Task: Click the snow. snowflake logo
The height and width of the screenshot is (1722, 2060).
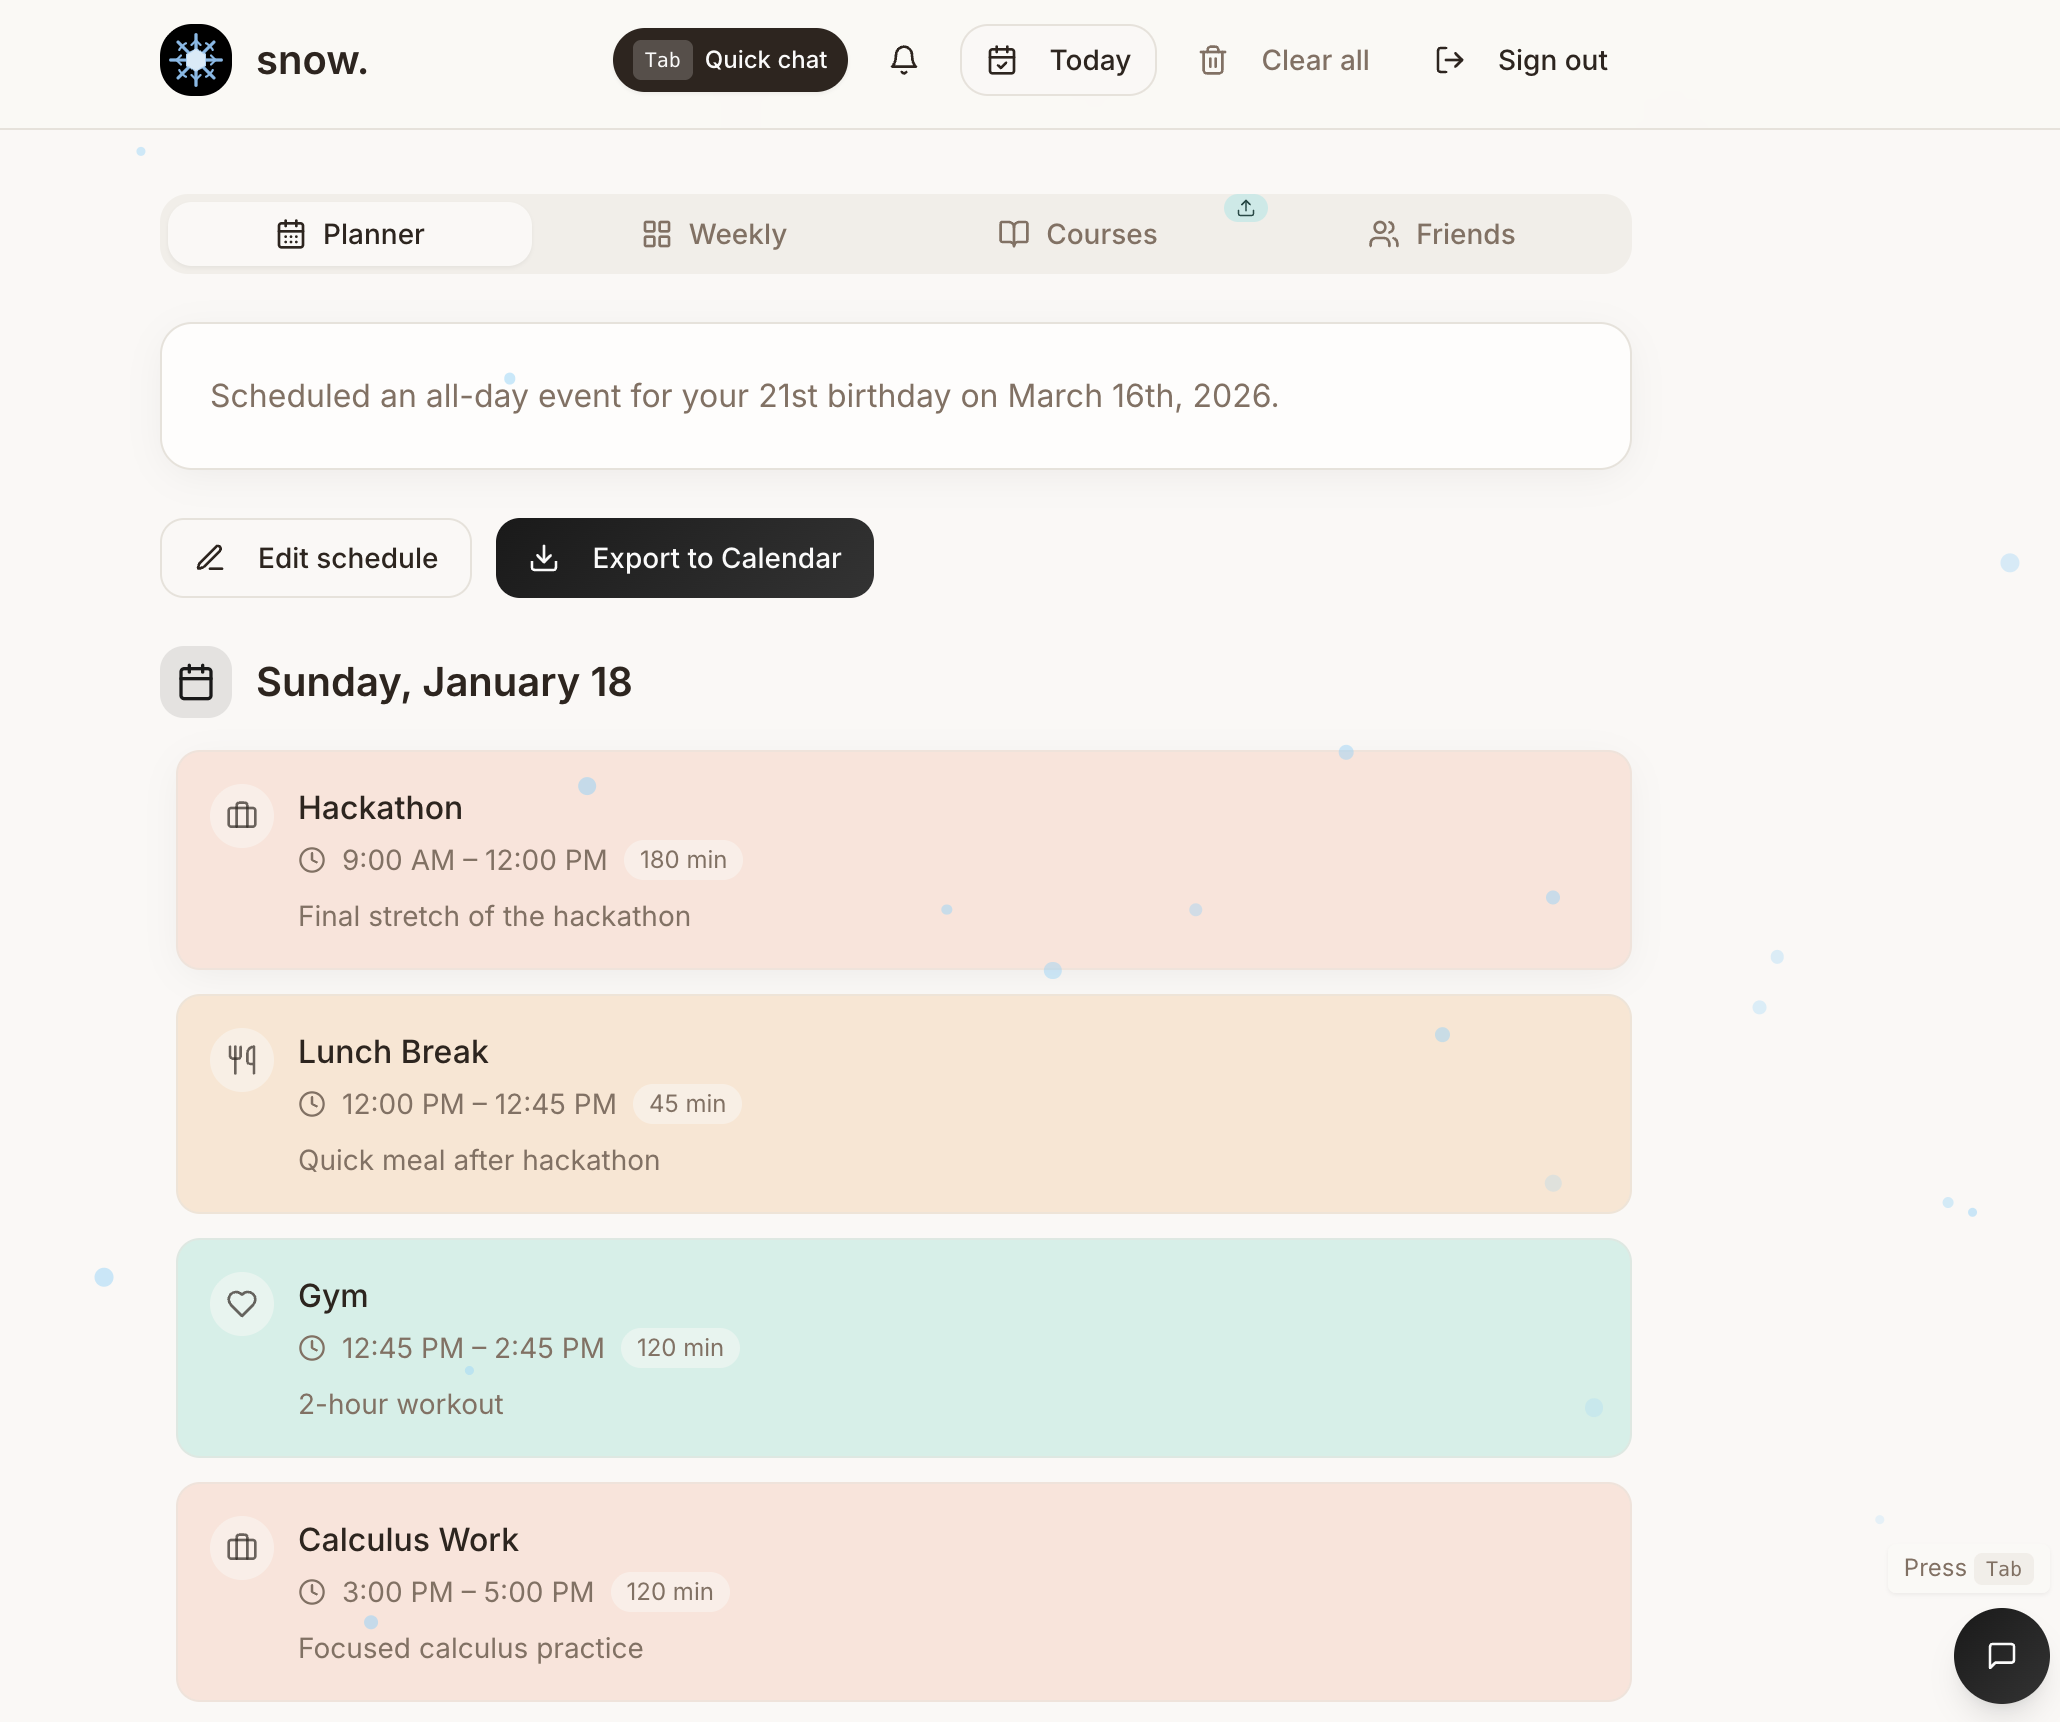Action: (196, 60)
